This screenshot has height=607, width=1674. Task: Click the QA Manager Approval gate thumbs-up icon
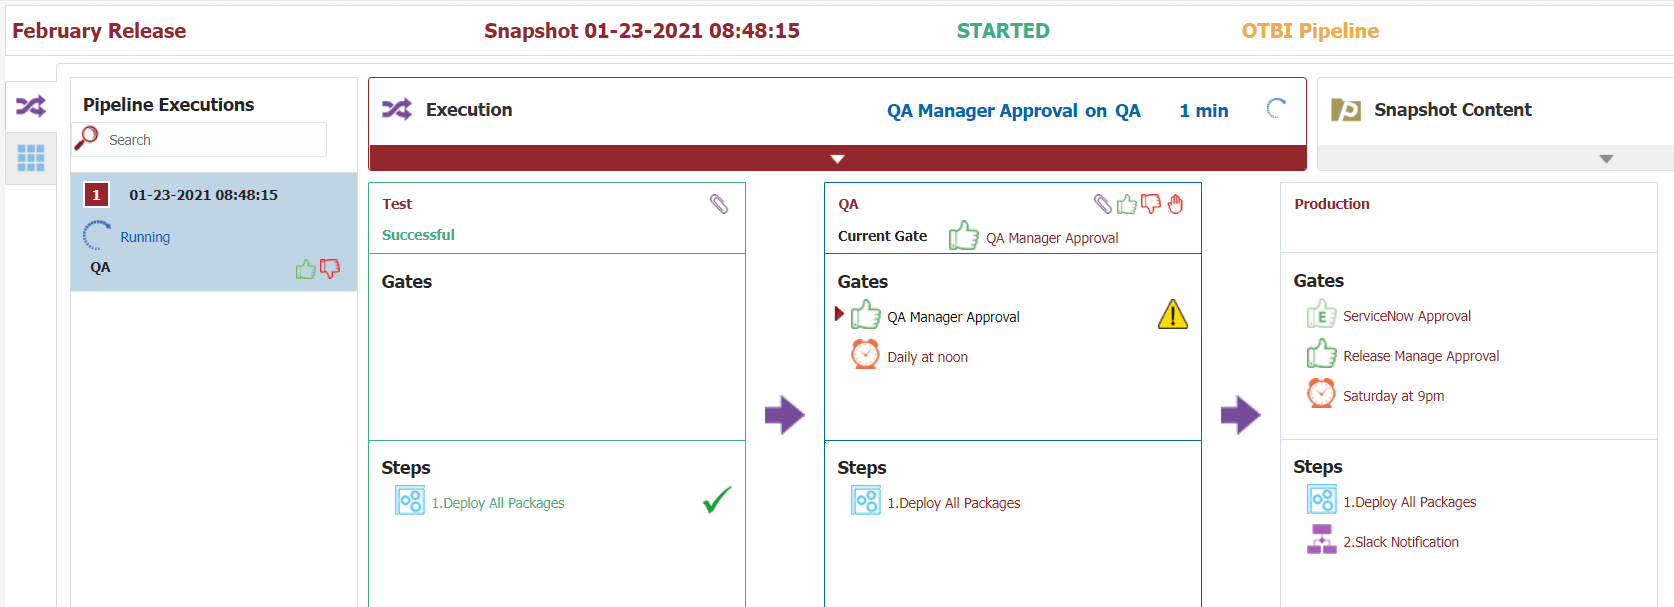(866, 315)
